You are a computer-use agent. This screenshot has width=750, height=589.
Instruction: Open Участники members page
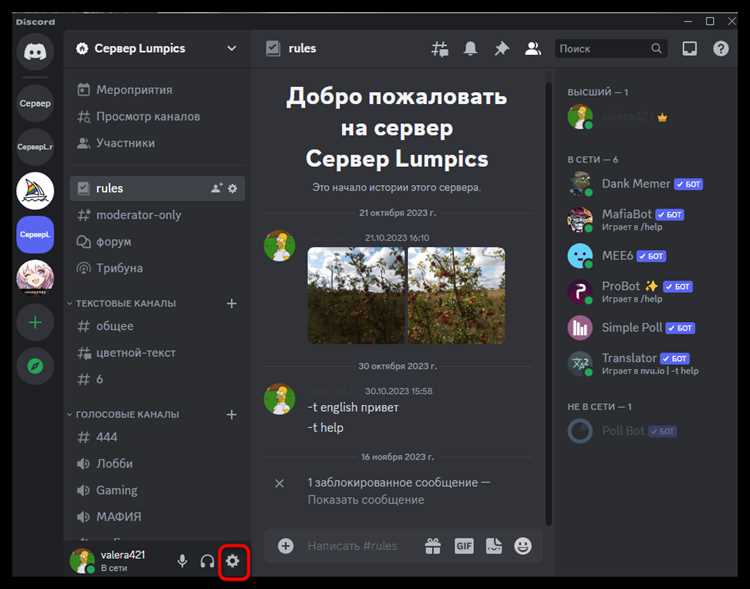click(x=157, y=143)
